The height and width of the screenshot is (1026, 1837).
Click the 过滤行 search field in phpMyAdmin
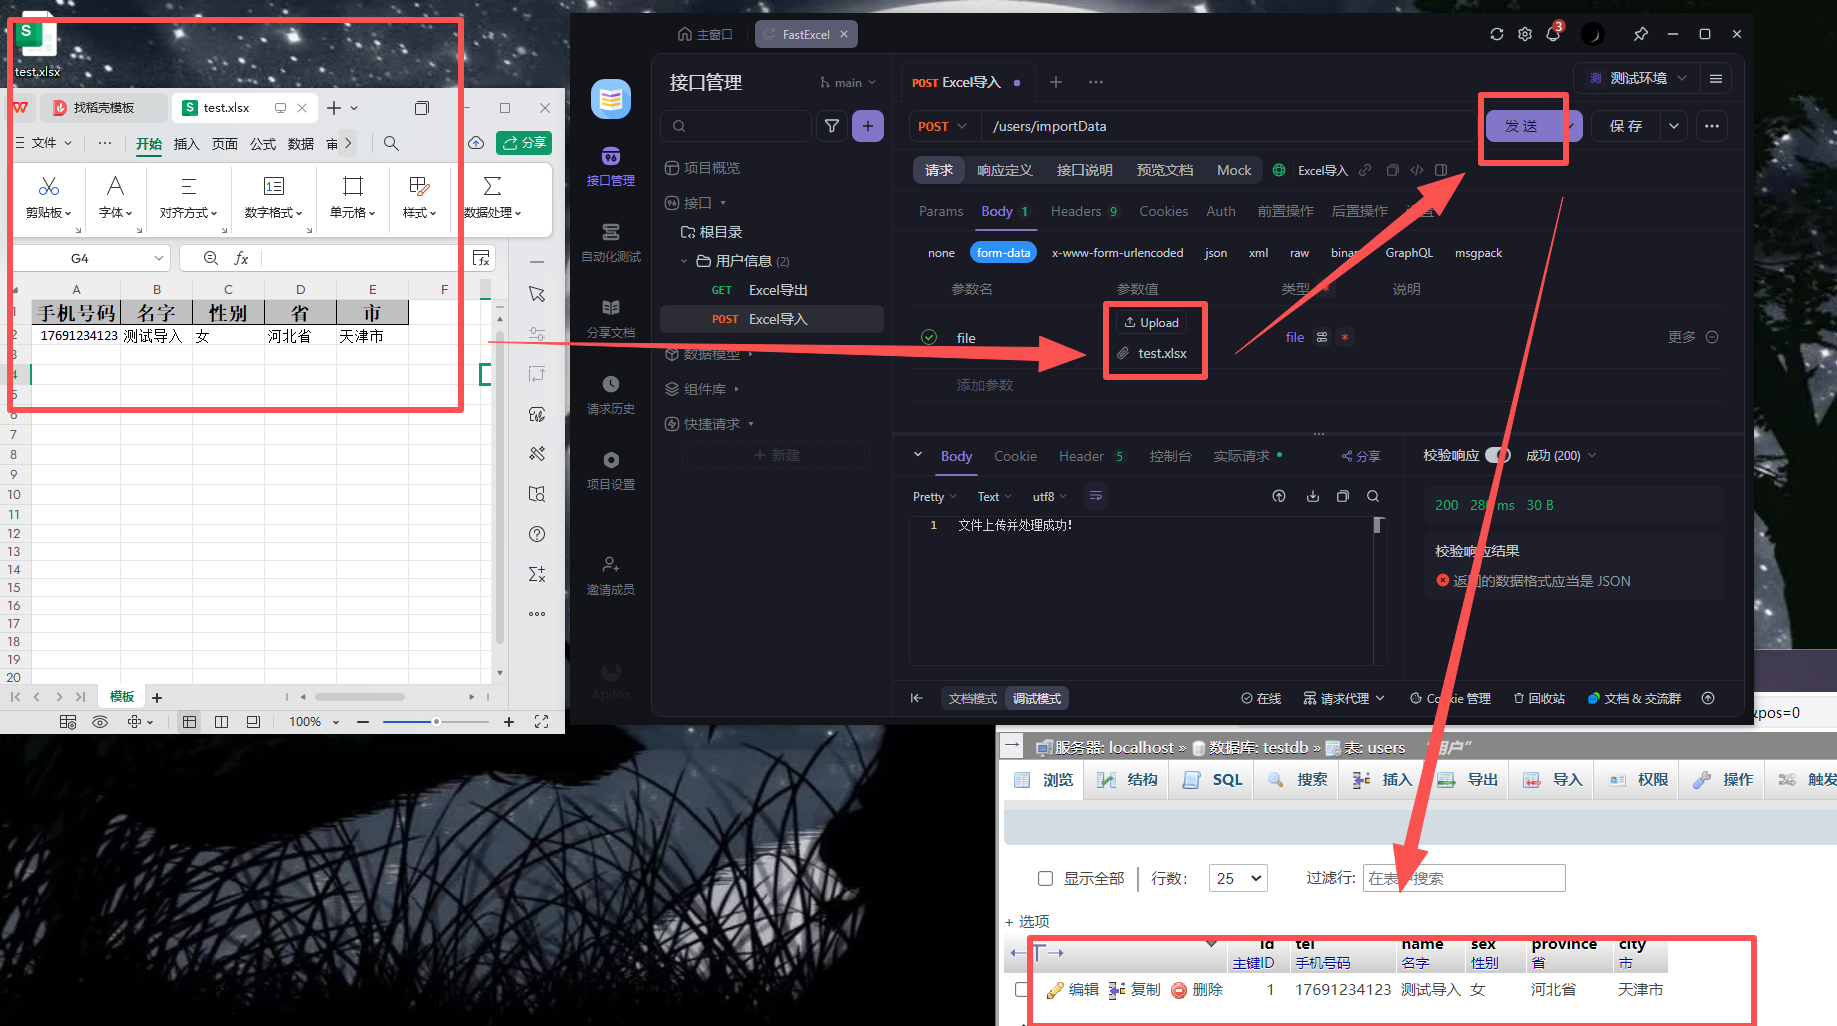pos(1464,878)
